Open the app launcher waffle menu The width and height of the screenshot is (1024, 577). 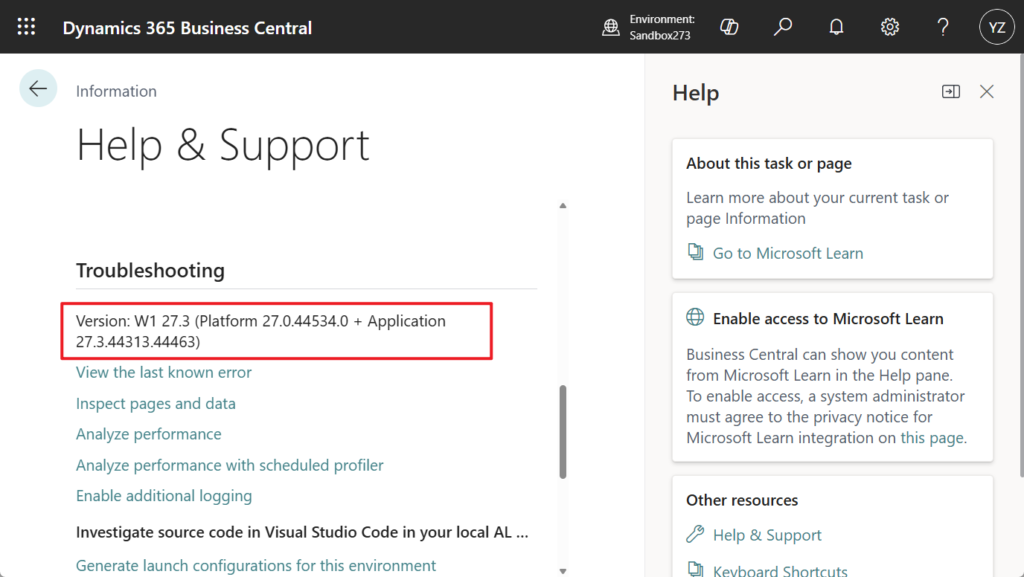27,27
